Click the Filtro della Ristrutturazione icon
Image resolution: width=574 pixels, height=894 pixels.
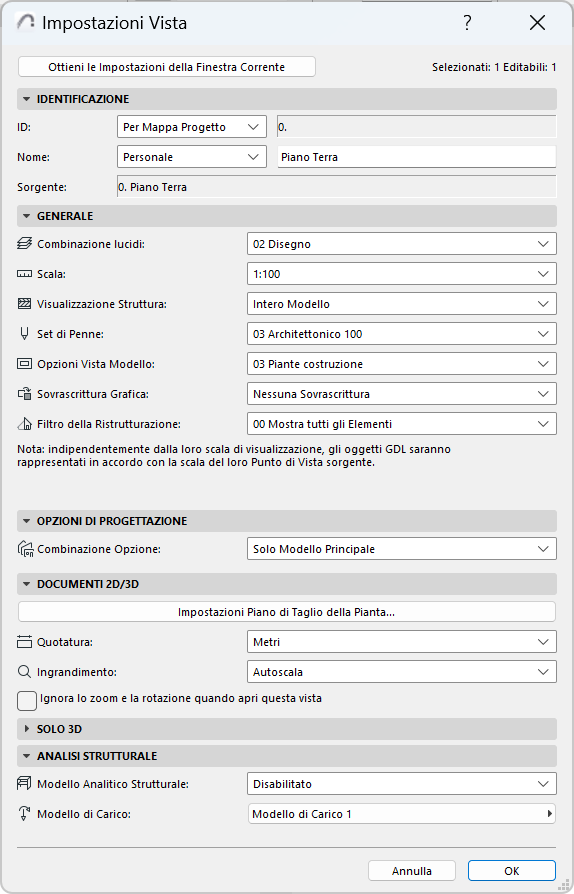25,424
